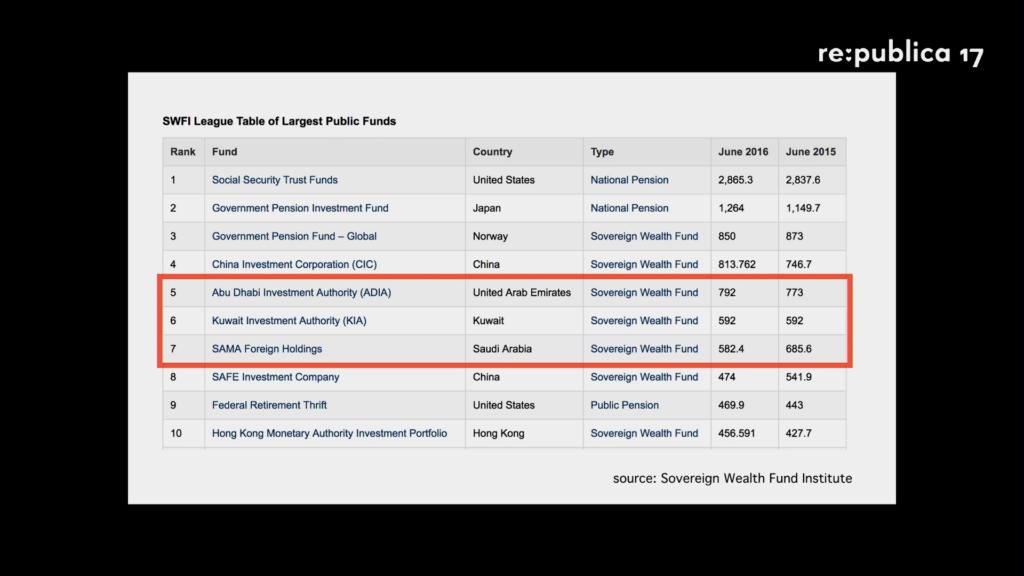
Task: Click the June 2016 value 582.4
Action: click(x=731, y=348)
